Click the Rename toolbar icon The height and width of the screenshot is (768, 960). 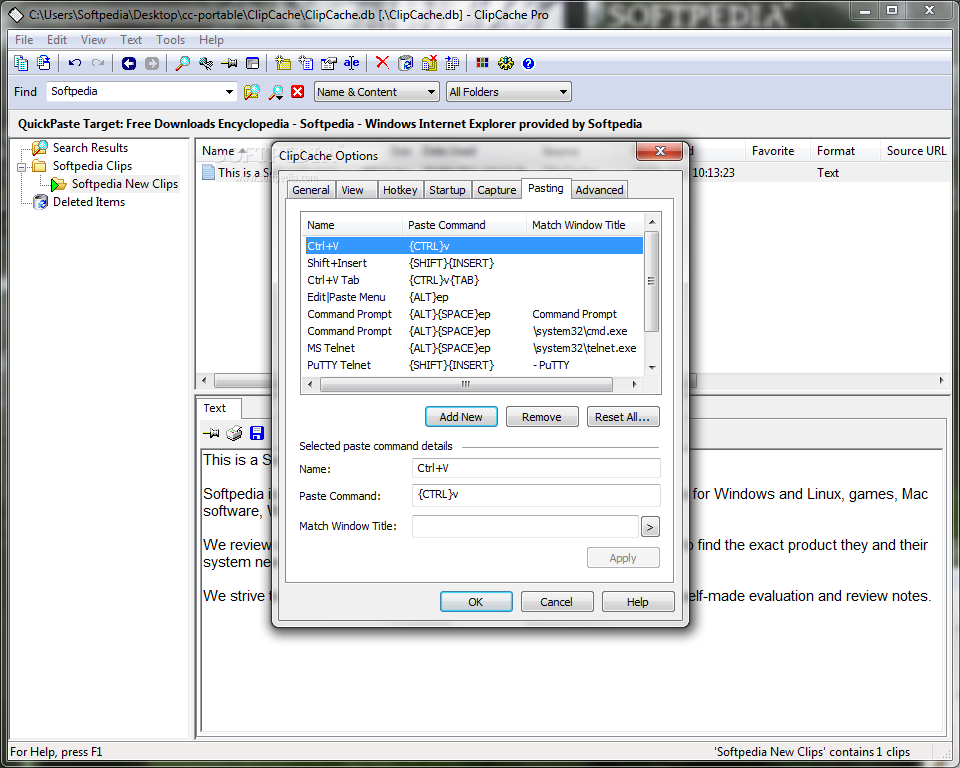(x=351, y=63)
